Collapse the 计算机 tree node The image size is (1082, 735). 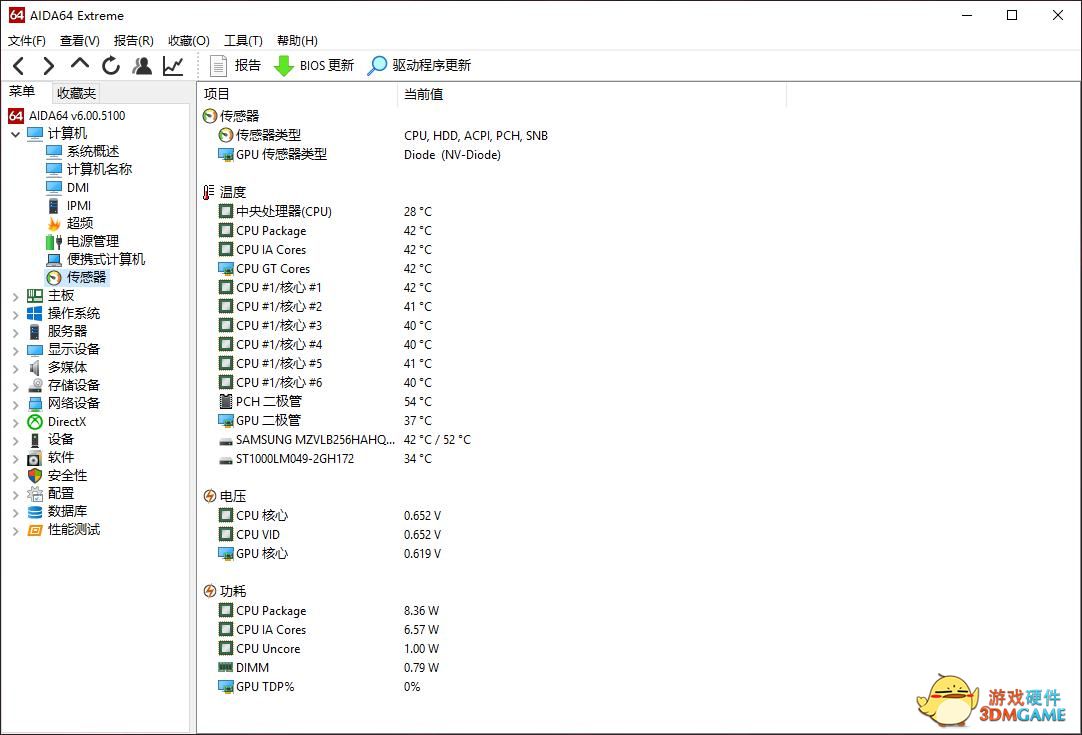click(15, 134)
